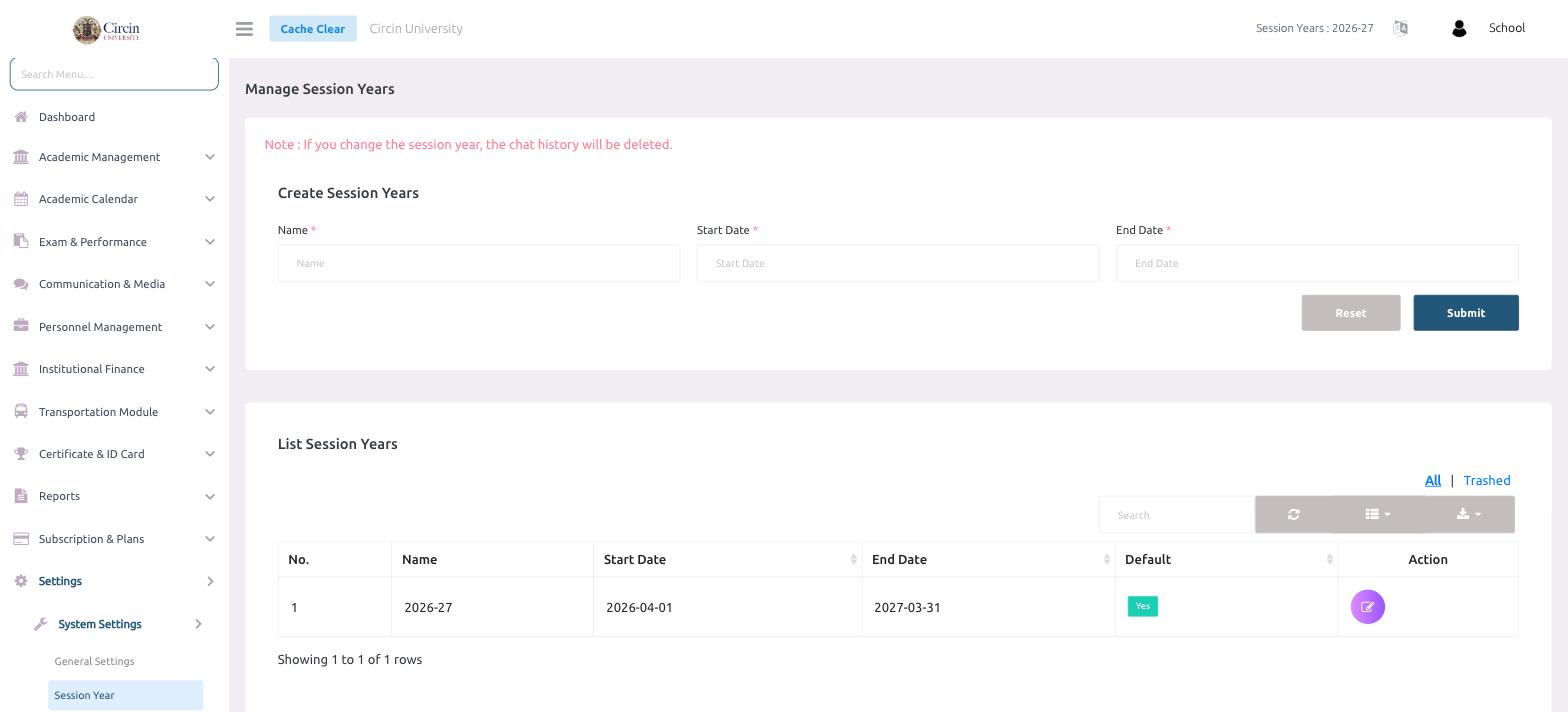Open the table columns dropdown
This screenshot has height=712, width=1568.
click(1377, 514)
